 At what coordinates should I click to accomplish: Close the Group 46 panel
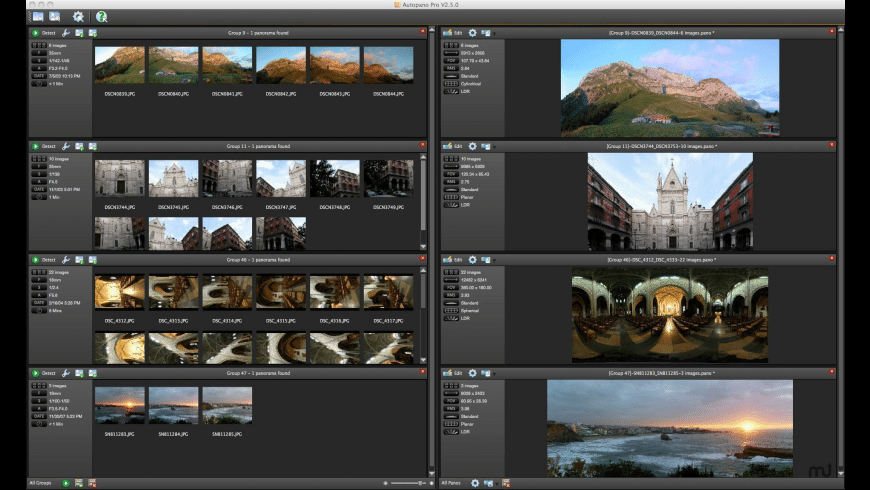(422, 258)
